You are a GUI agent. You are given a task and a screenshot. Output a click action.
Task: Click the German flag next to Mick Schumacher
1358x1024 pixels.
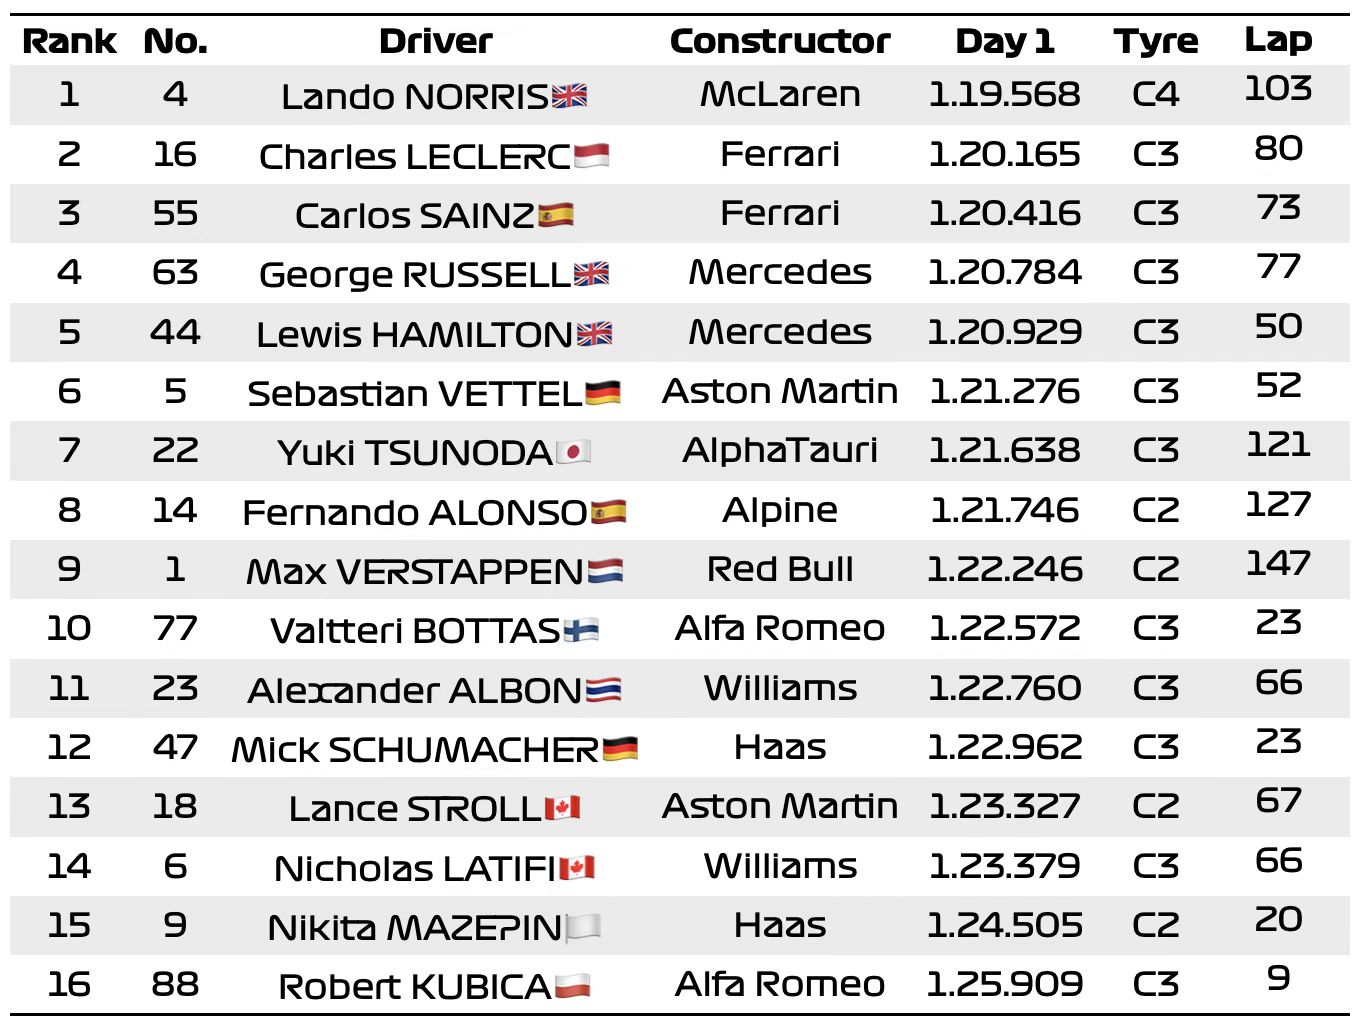[x=620, y=749]
